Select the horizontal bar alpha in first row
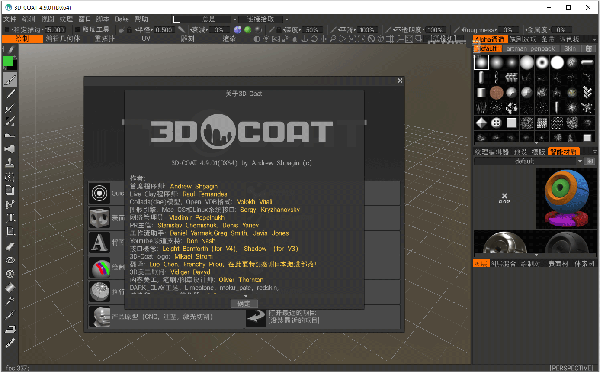This screenshot has height=372, width=600. point(587,62)
